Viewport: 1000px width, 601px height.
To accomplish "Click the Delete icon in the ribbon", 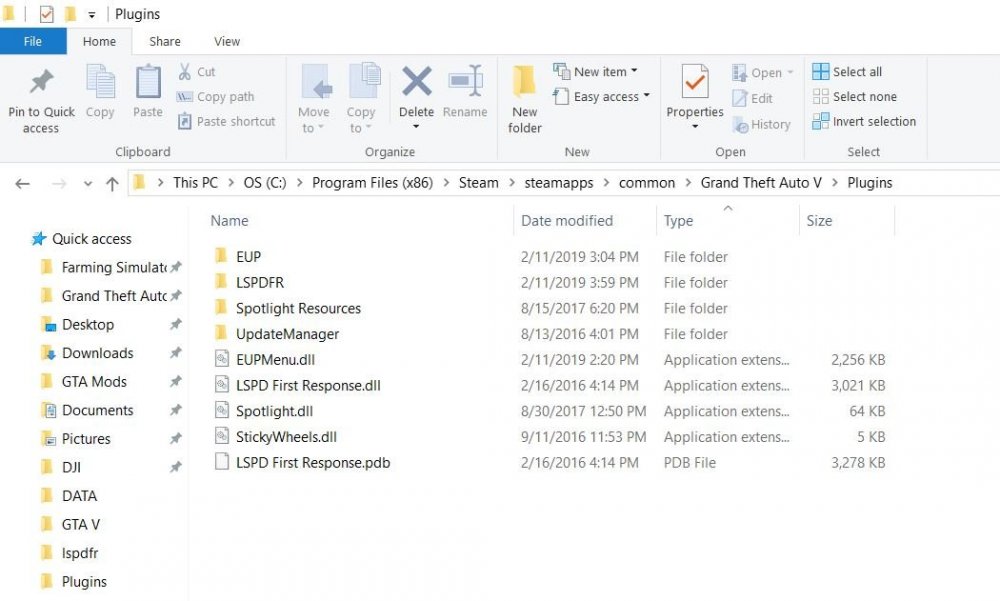I will coord(416,85).
